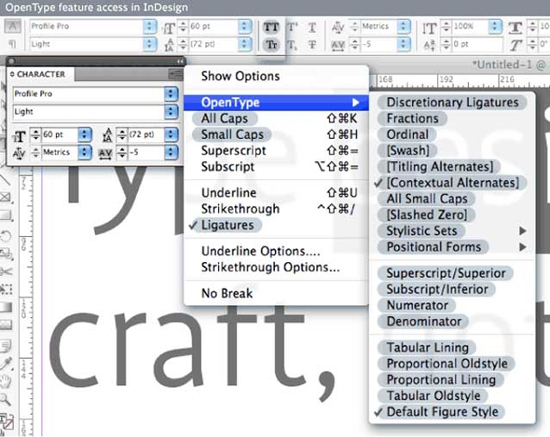The width and height of the screenshot is (550, 437).
Task: Click the fill and stroke swatch in toolbox
Action: (x=7, y=421)
